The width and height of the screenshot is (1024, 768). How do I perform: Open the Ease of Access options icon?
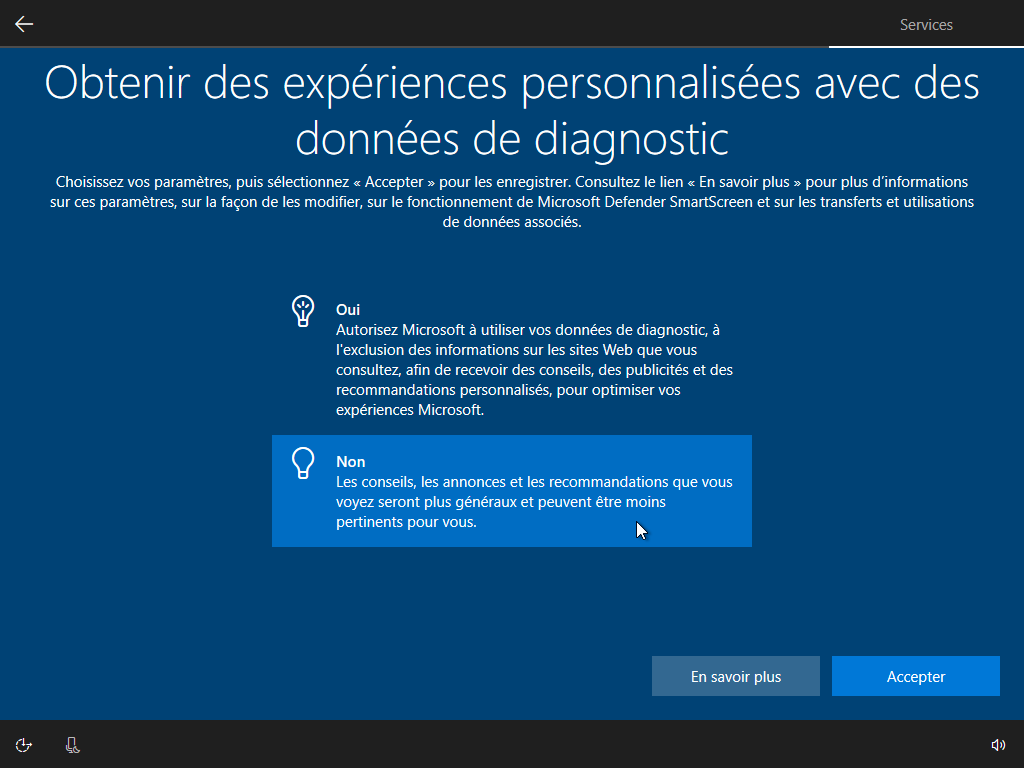[24, 744]
